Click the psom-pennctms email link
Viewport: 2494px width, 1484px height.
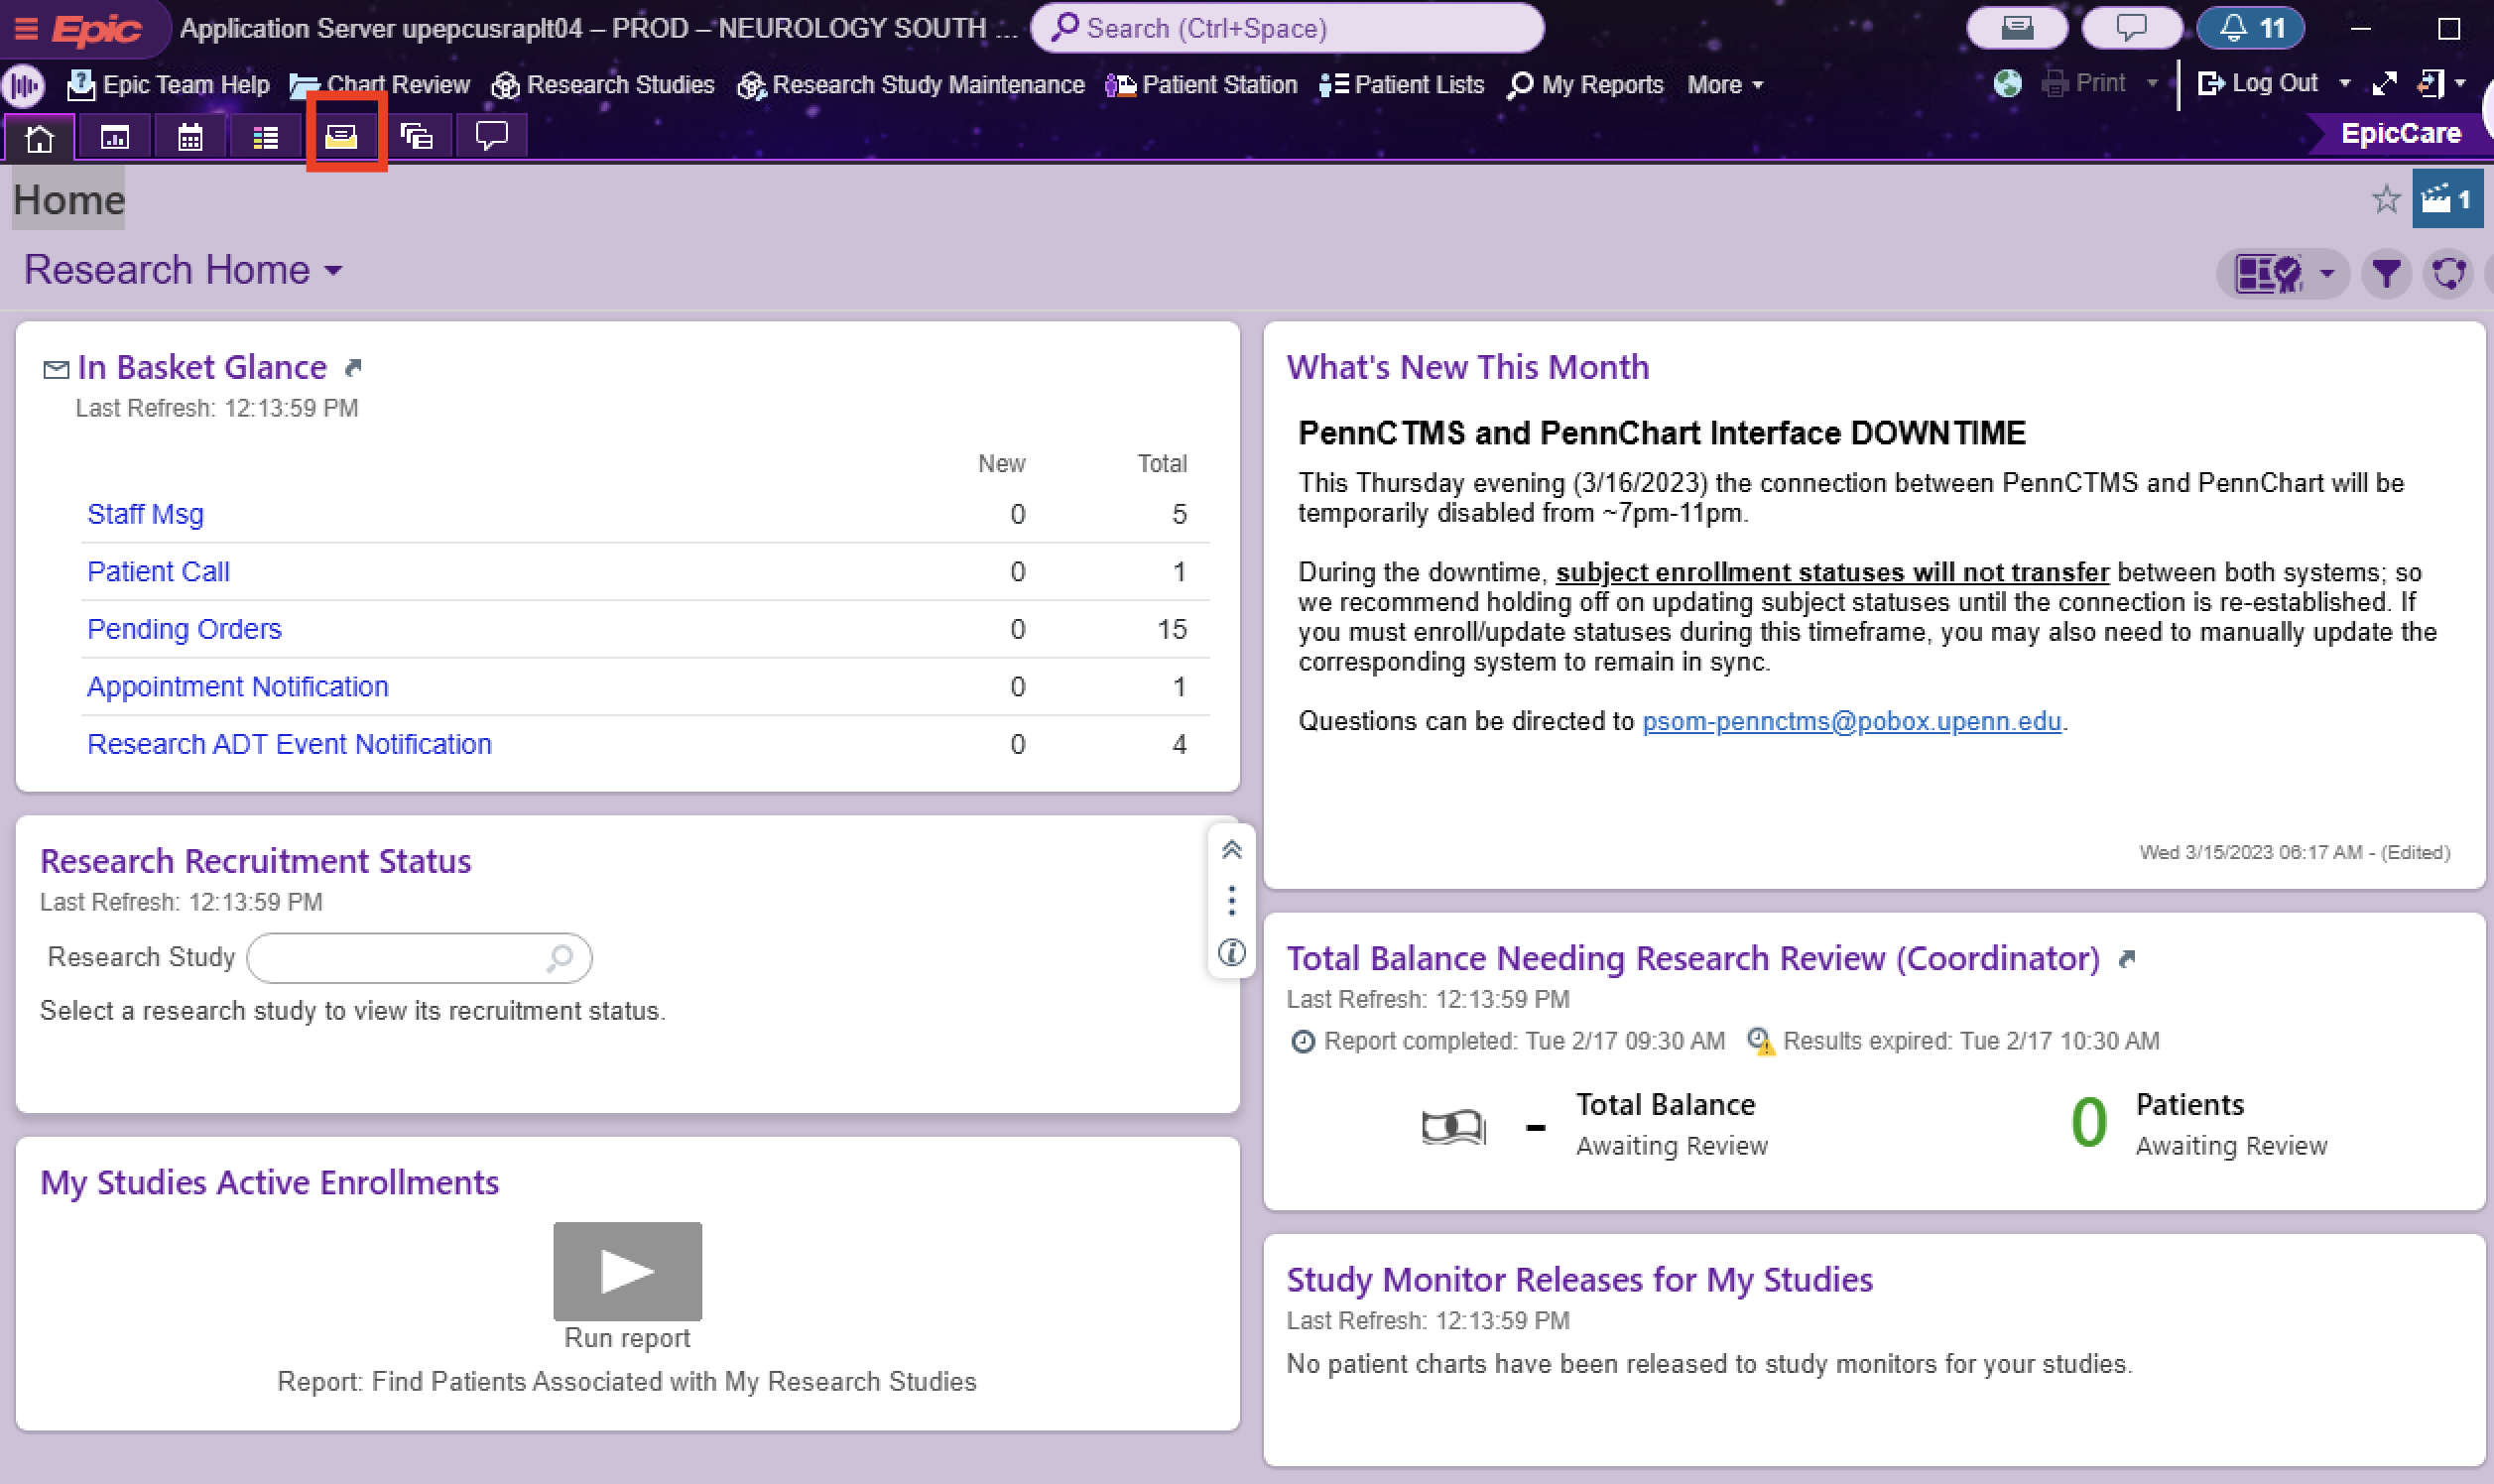click(1852, 721)
